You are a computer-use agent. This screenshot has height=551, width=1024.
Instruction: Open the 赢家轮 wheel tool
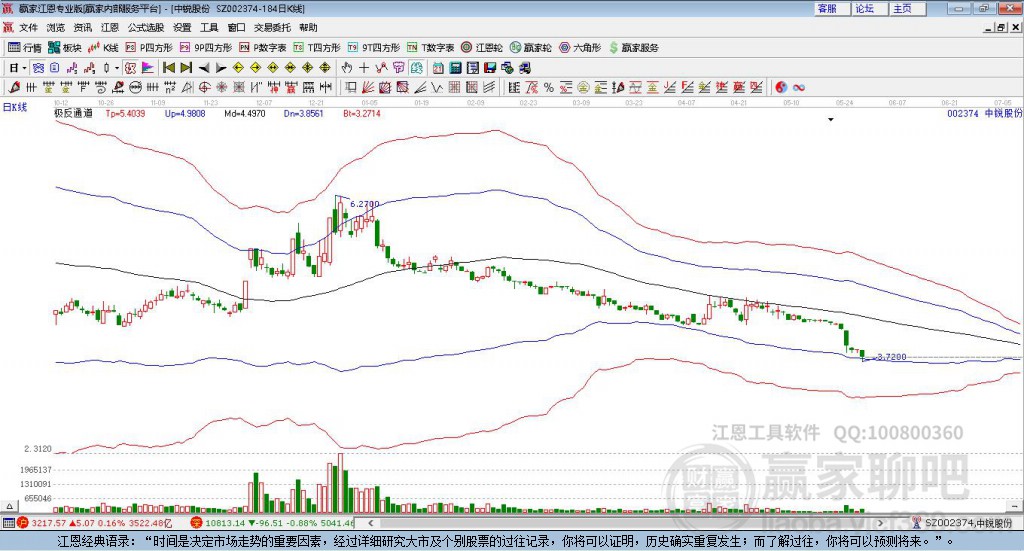[x=530, y=48]
